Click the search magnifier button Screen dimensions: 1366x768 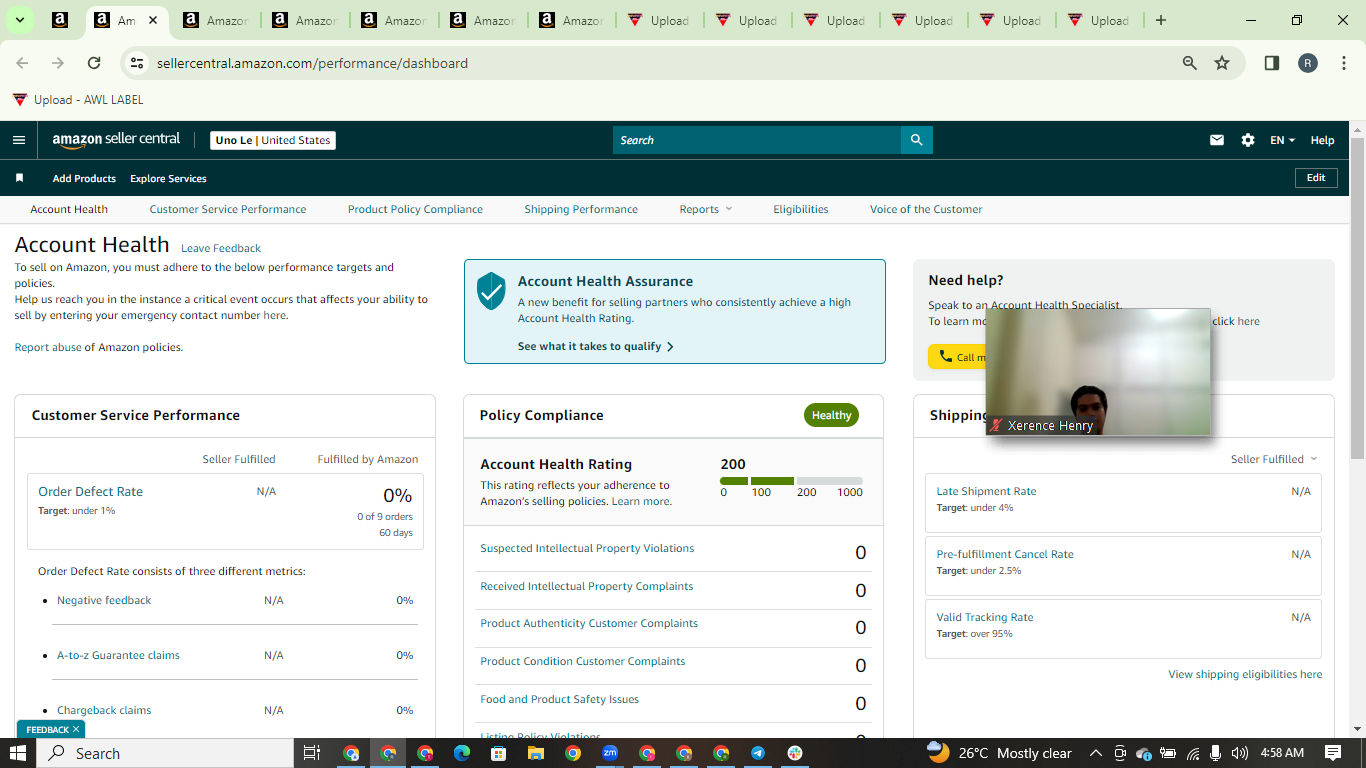pyautogui.click(x=916, y=140)
